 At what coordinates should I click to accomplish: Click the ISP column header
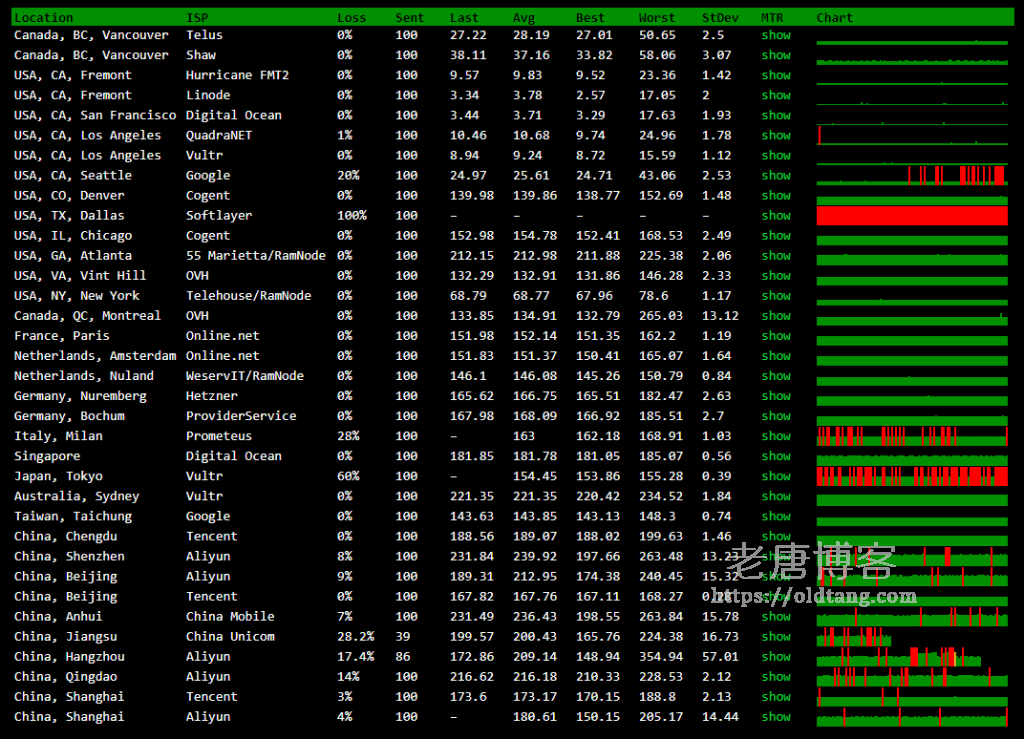point(197,18)
